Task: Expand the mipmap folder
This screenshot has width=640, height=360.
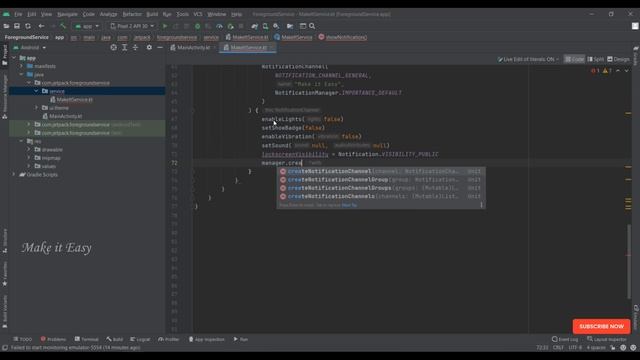Action: point(29,158)
